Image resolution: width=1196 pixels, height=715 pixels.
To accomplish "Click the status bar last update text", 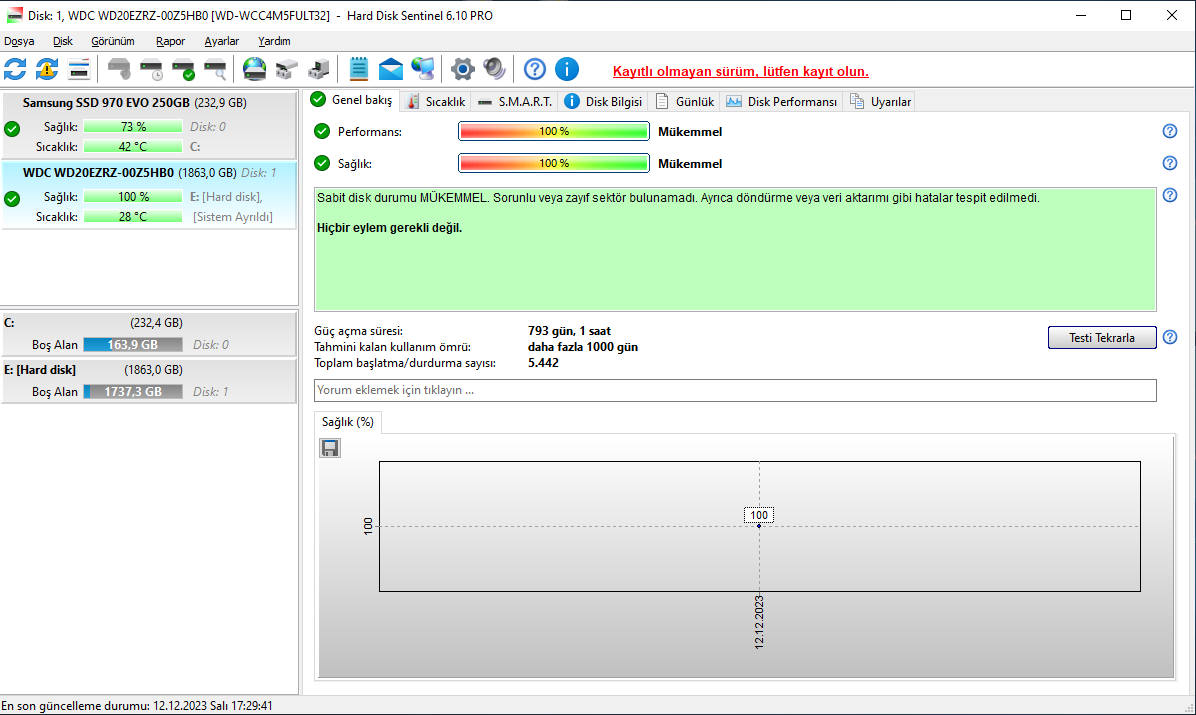I will 137,706.
